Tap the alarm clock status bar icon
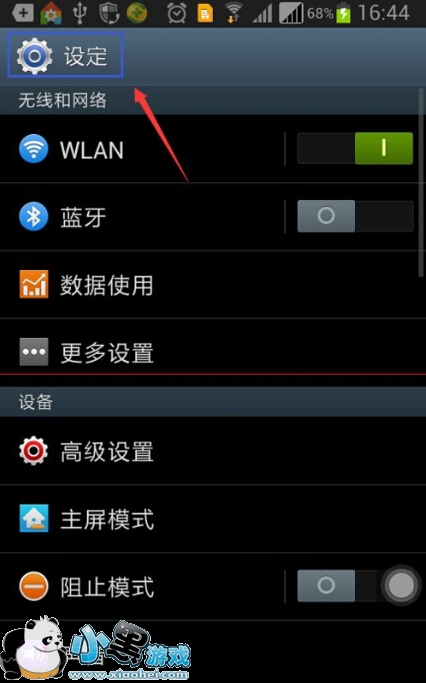 pyautogui.click(x=176, y=13)
